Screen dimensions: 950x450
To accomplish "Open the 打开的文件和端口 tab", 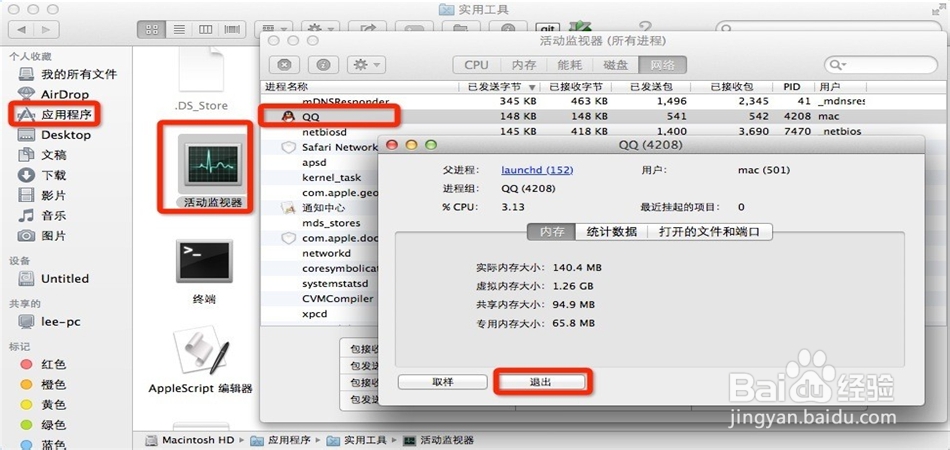I will 709,232.
